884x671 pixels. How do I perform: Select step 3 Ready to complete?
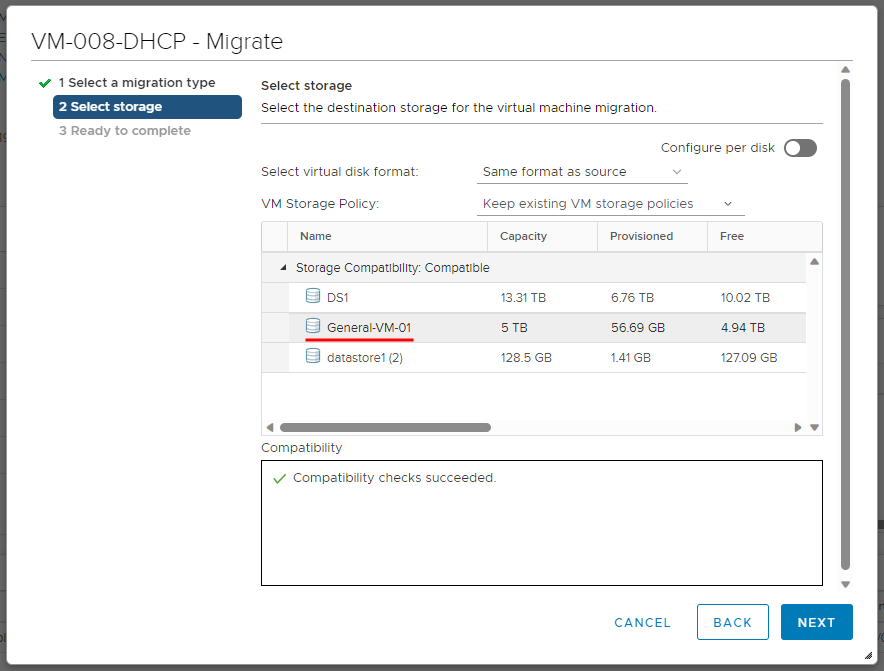[x=125, y=131]
